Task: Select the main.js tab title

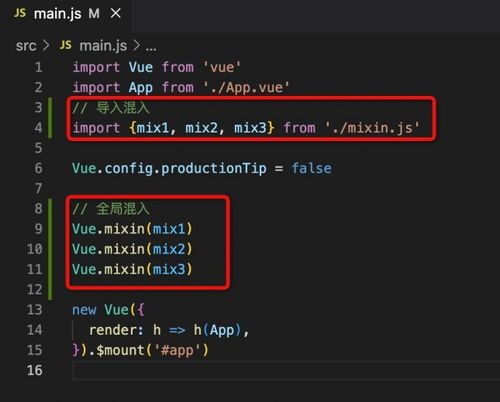Action: (58, 14)
